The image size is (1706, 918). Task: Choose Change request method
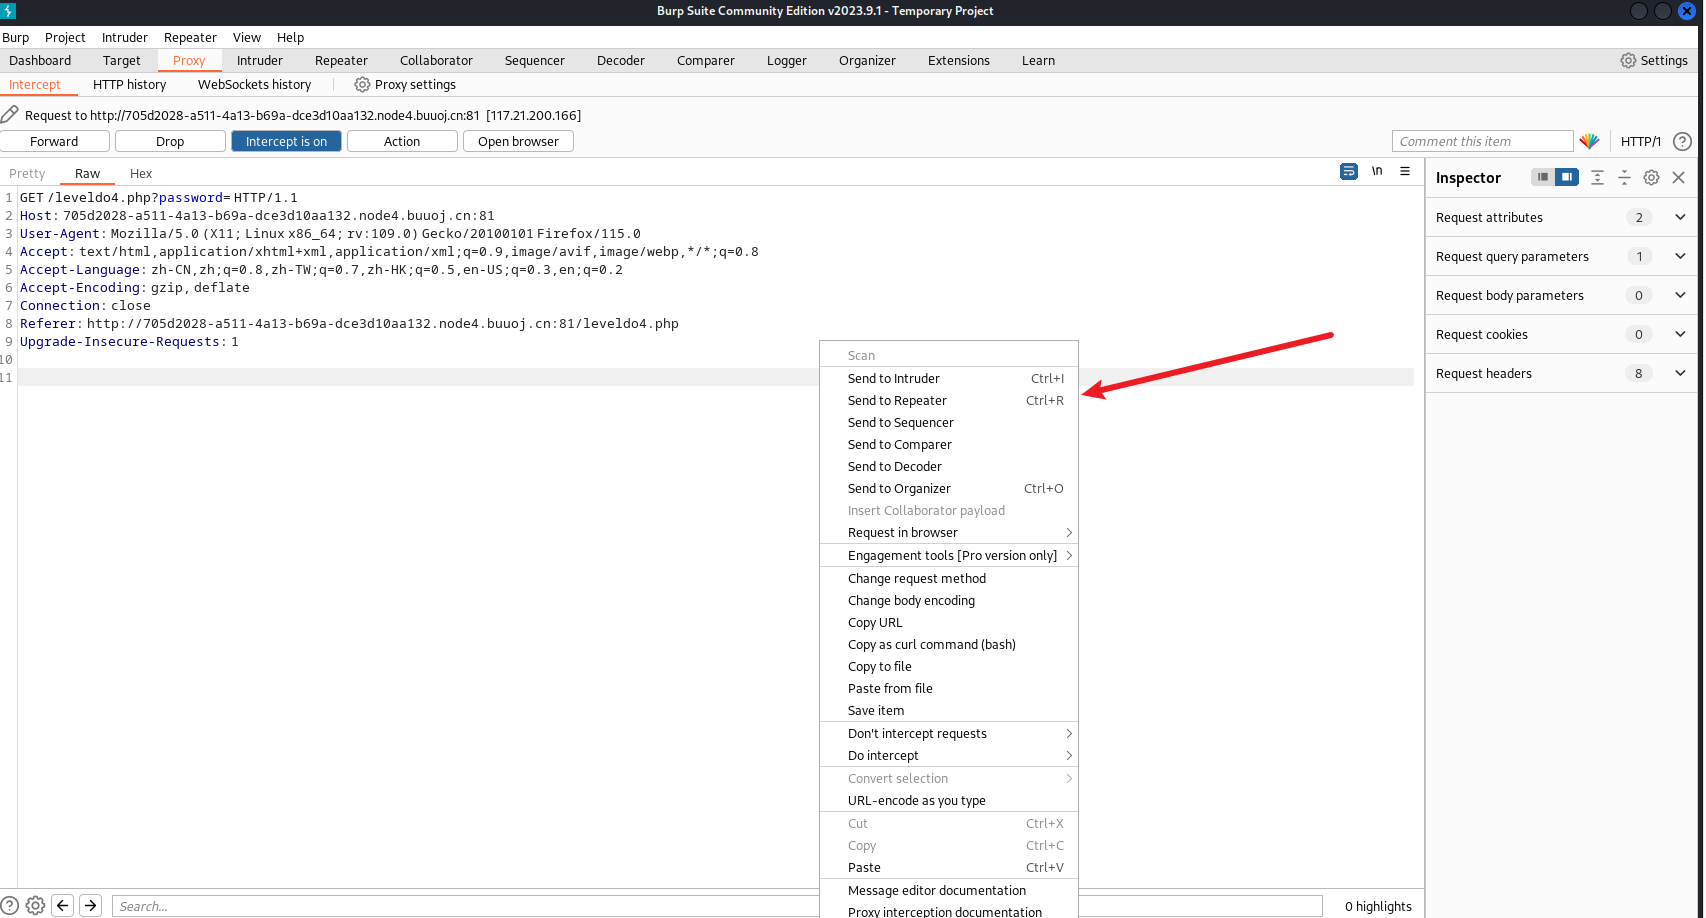point(949,578)
